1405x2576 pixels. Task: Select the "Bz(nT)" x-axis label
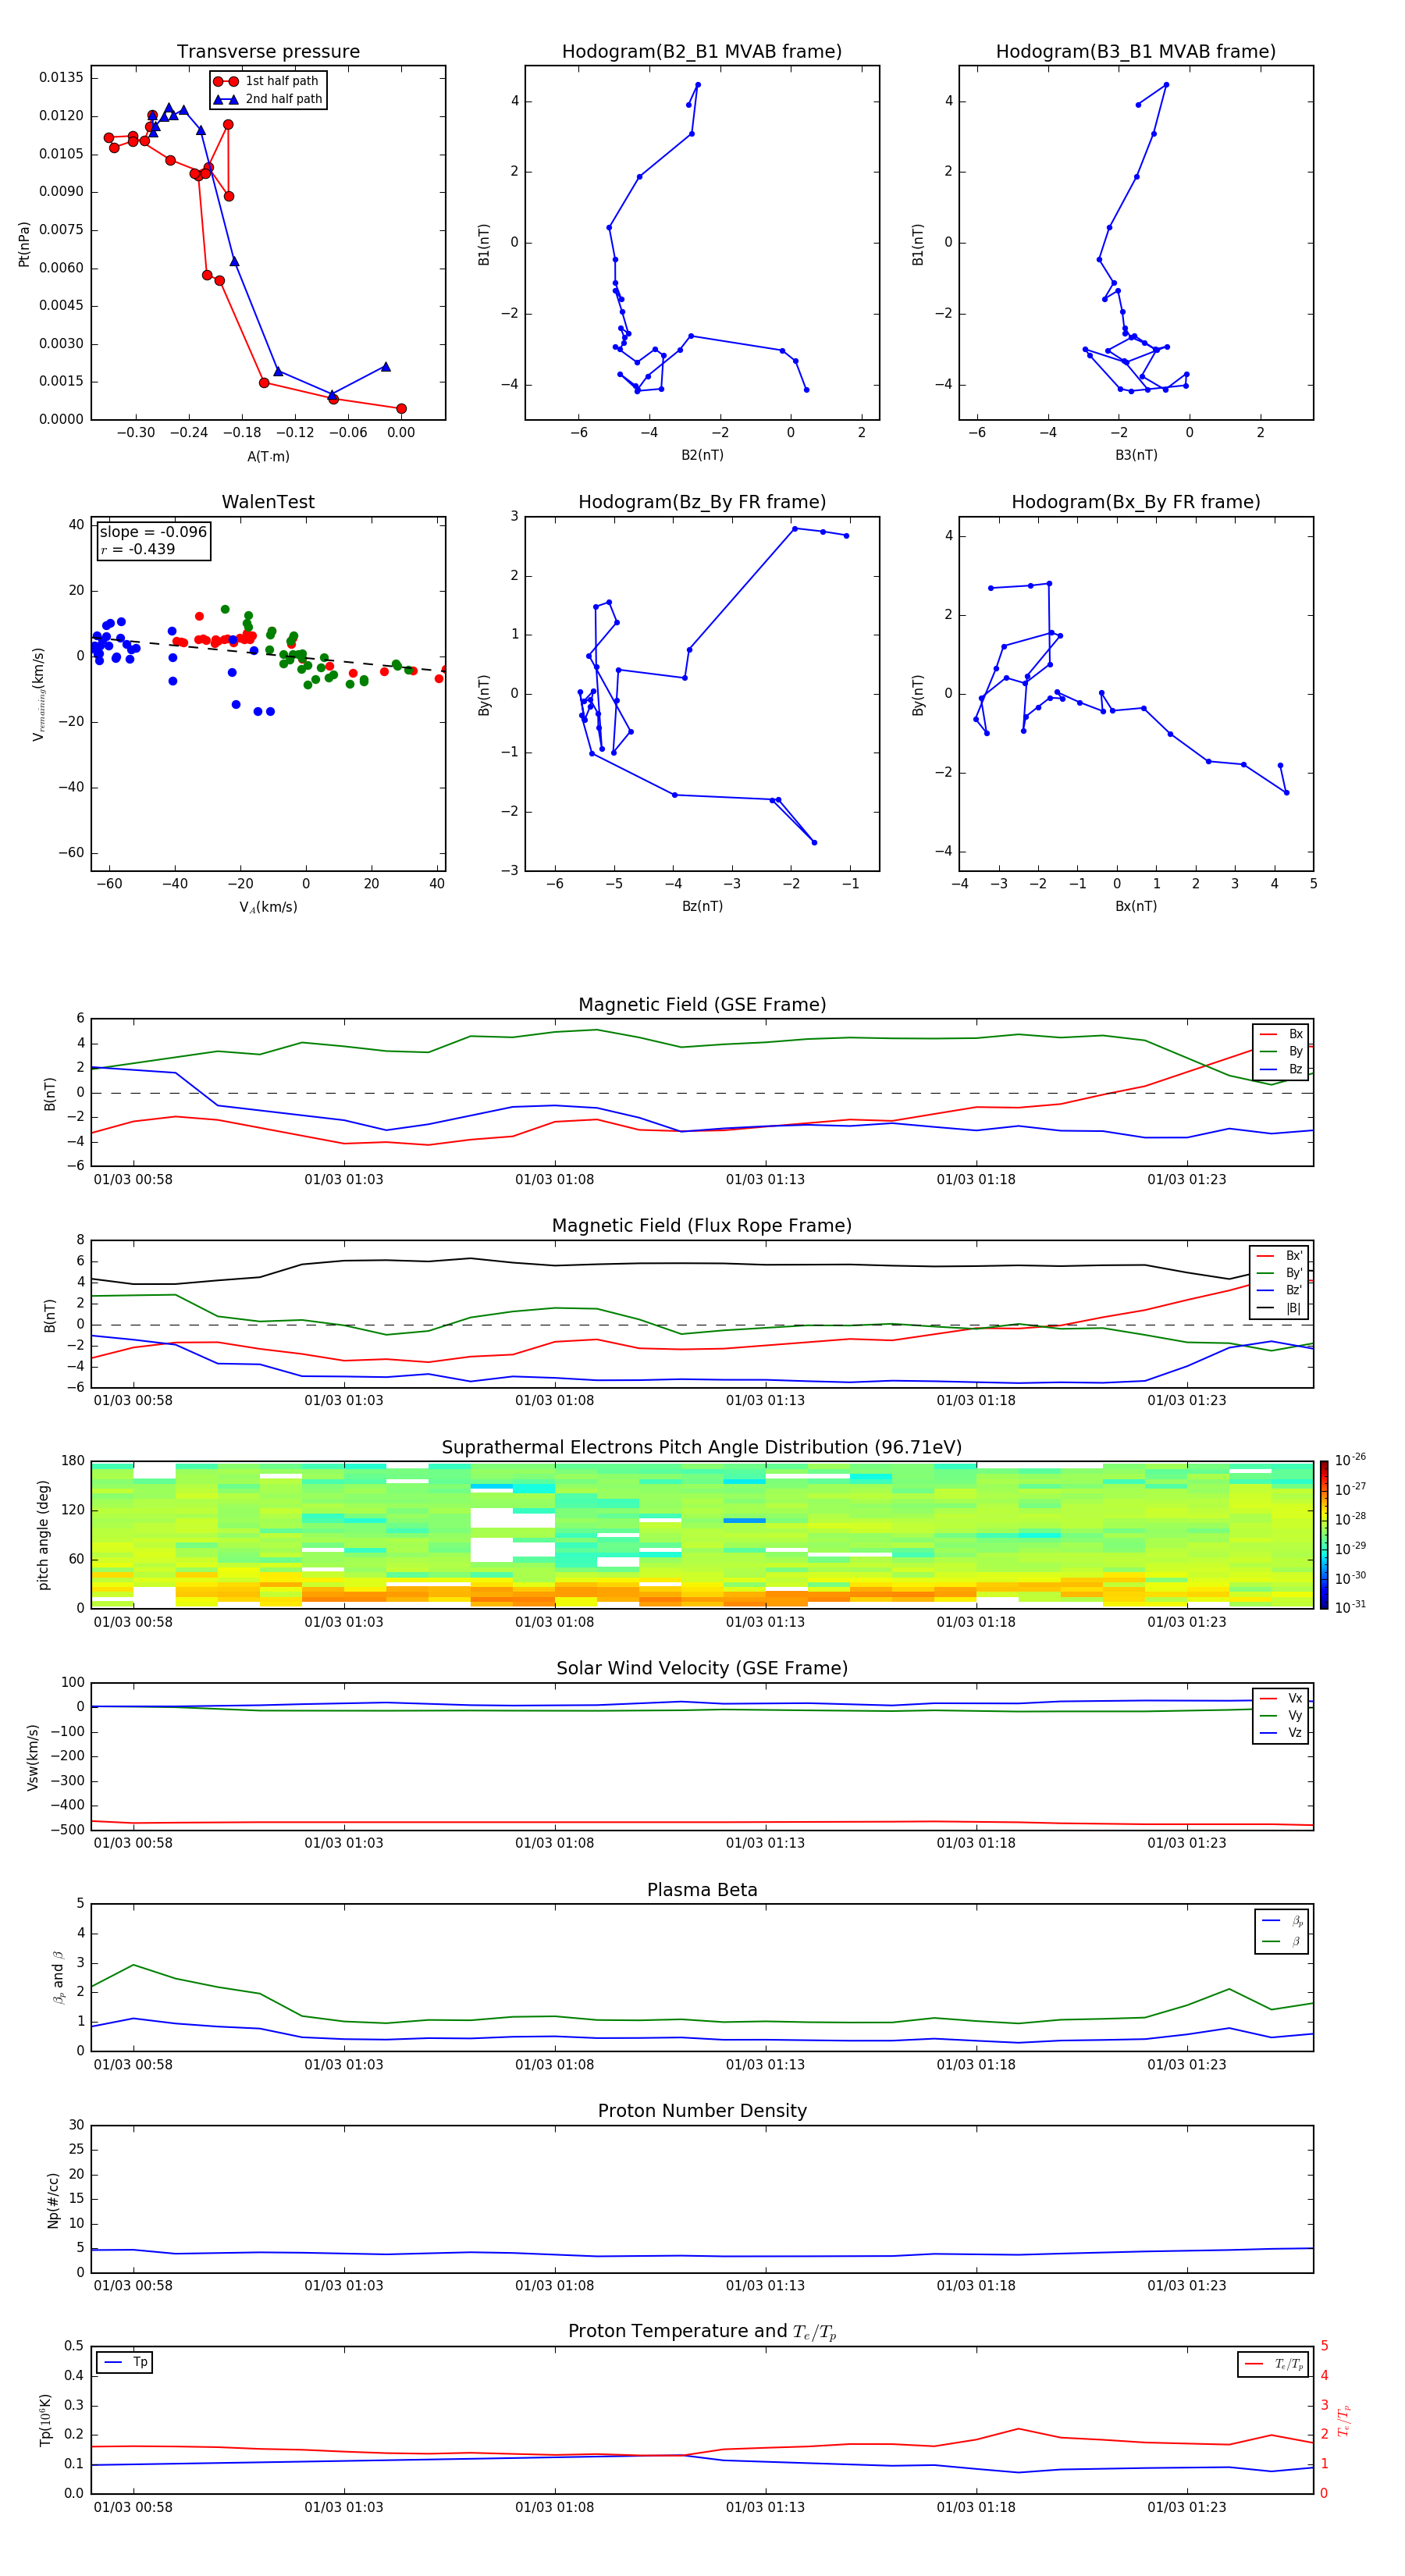pyautogui.click(x=702, y=906)
